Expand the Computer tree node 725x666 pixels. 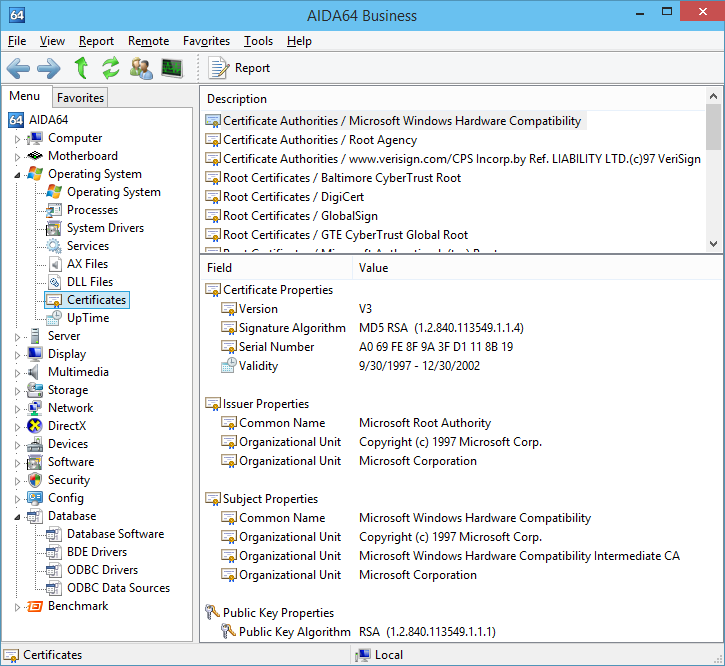17,139
